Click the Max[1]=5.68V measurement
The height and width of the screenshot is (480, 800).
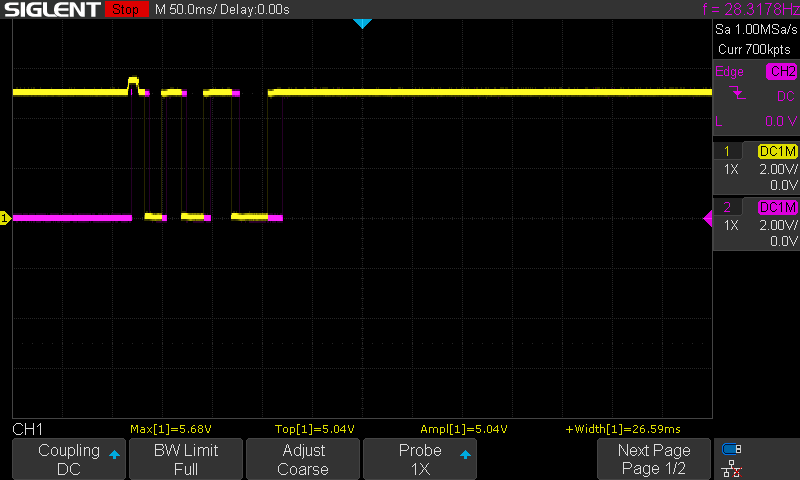(x=171, y=429)
